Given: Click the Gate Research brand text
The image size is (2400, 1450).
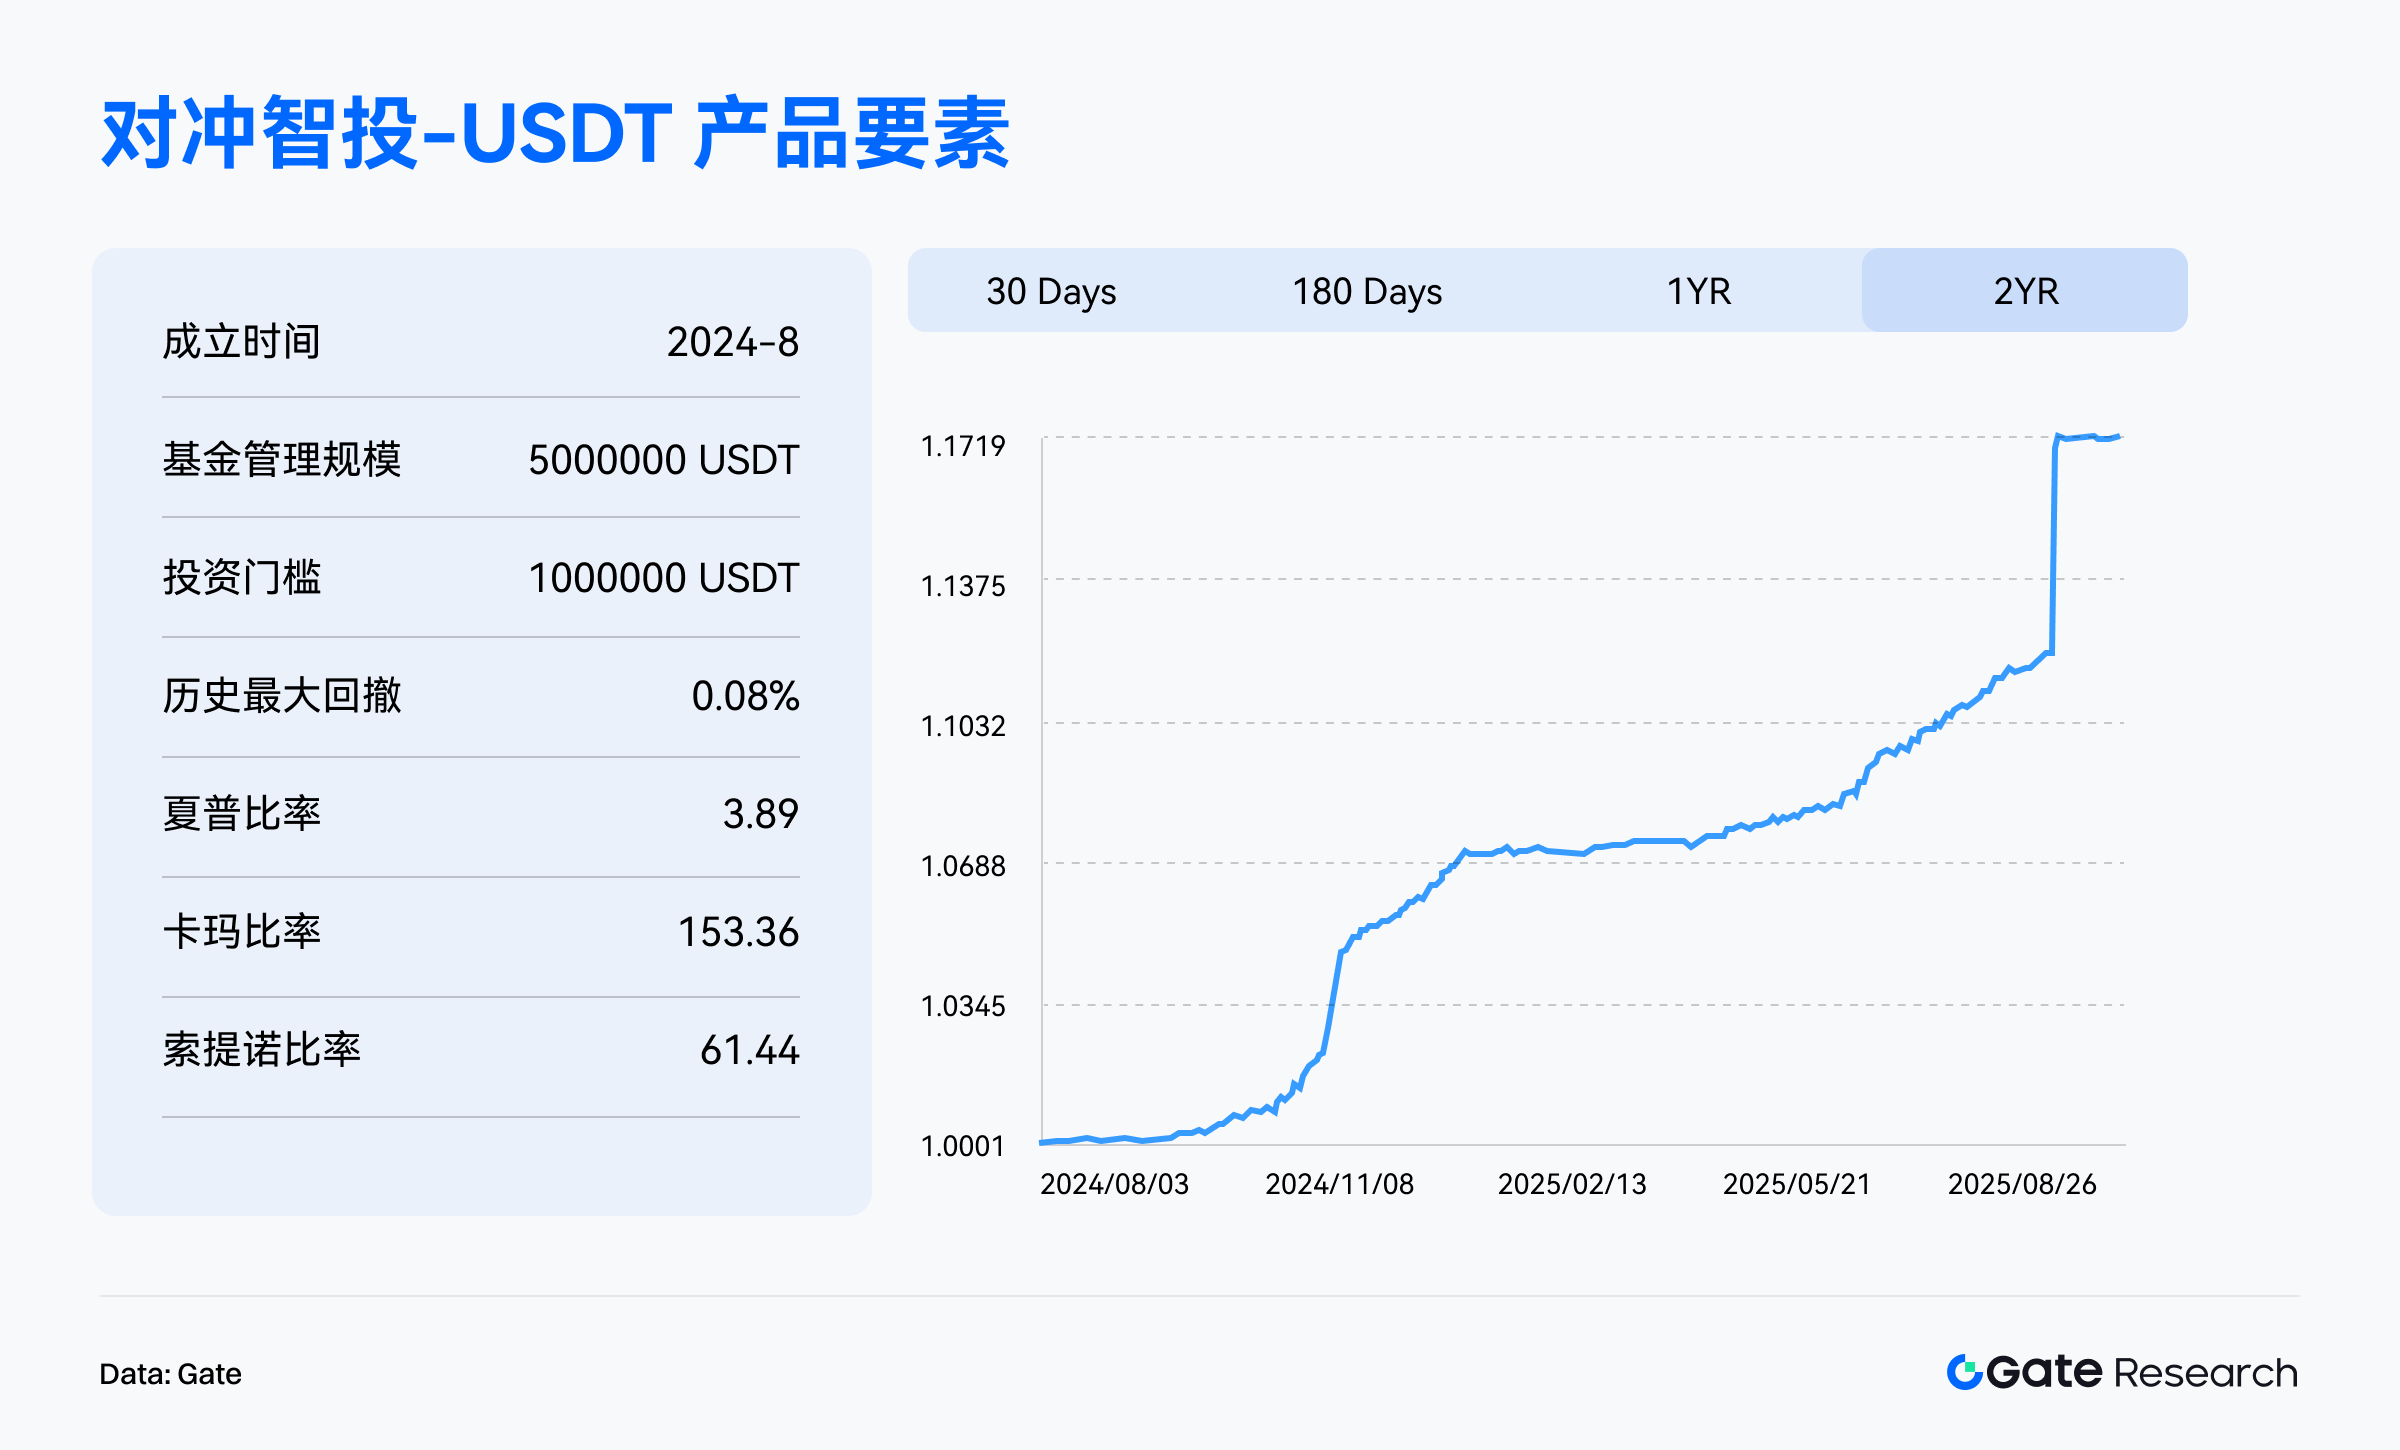Looking at the screenshot, I should point(2142,1372).
